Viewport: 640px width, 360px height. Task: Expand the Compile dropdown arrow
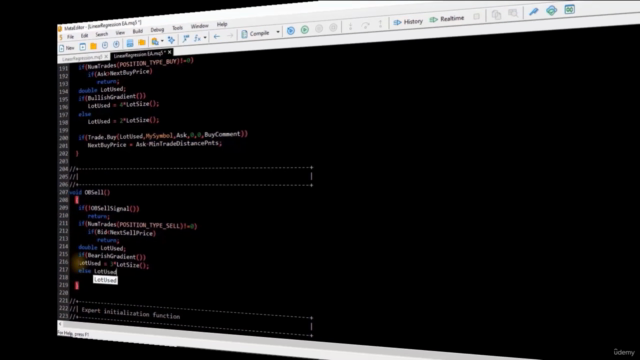(278, 32)
